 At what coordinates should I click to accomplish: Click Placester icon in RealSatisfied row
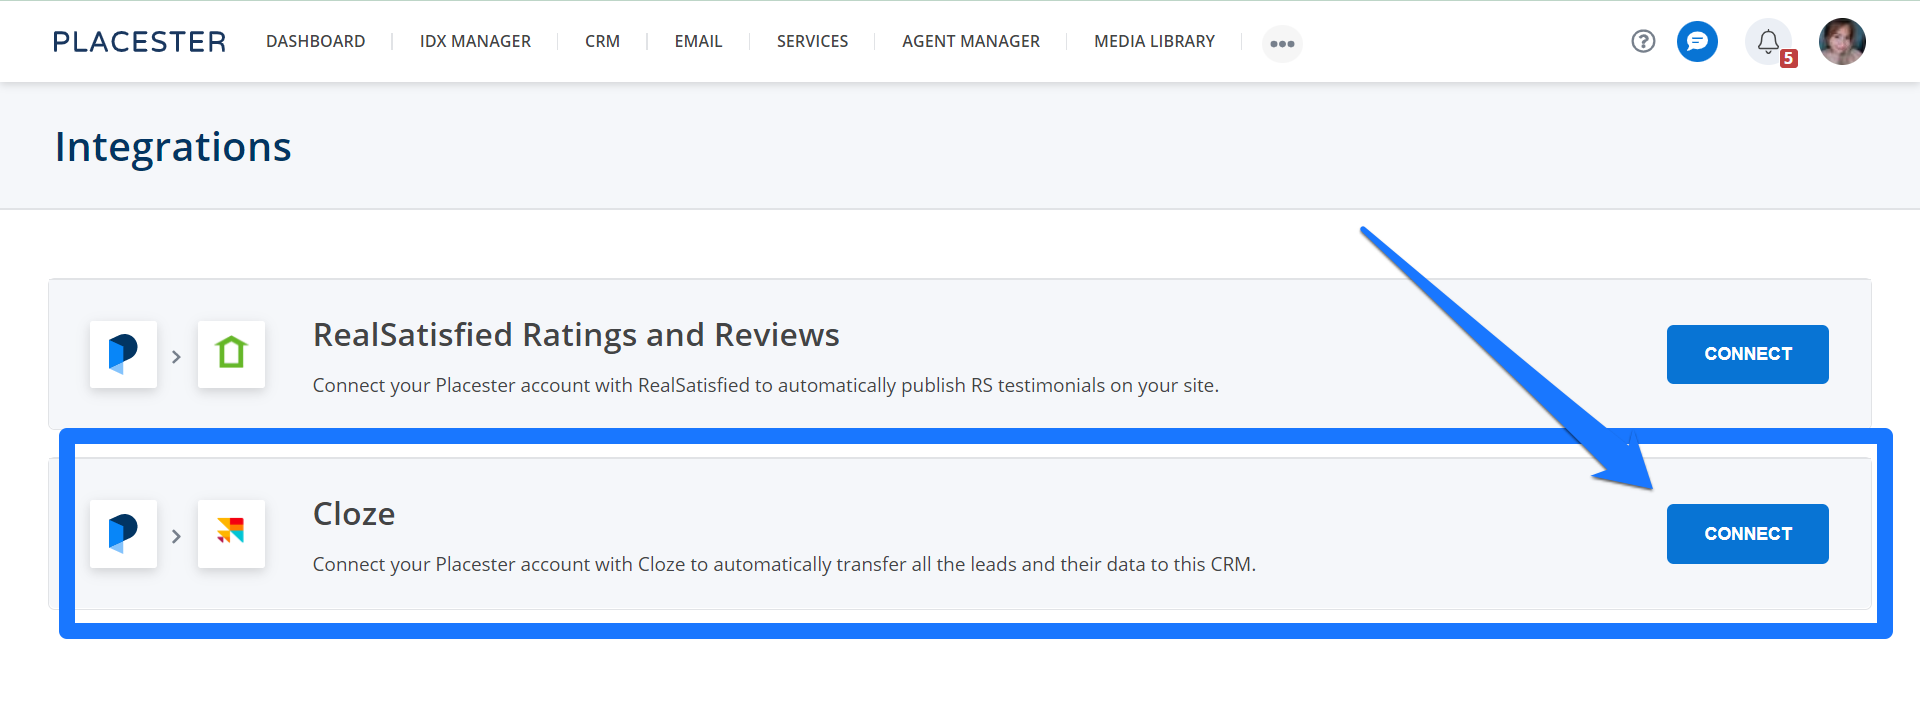click(x=123, y=354)
